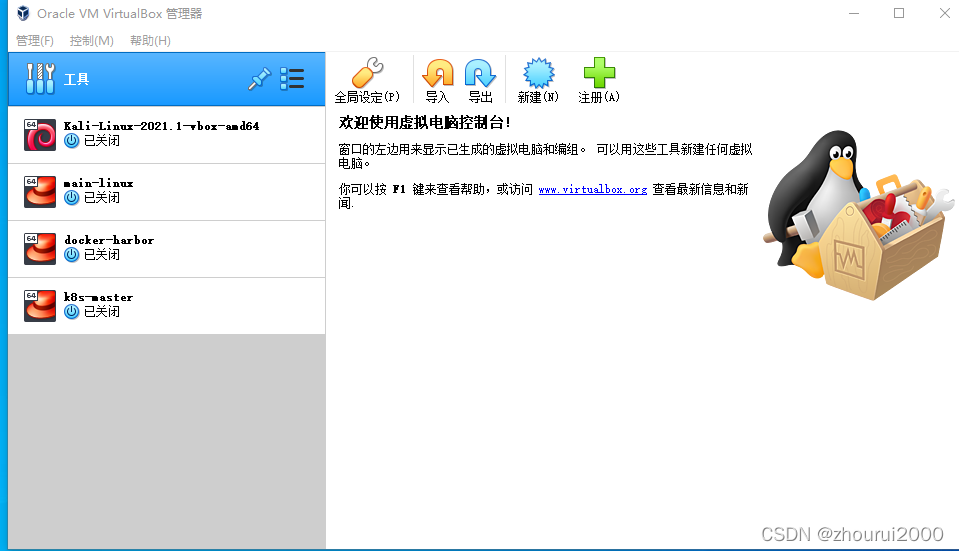Viewport: 959px width, 551px height.
Task: Close the VirtualBox manager window
Action: [944, 13]
